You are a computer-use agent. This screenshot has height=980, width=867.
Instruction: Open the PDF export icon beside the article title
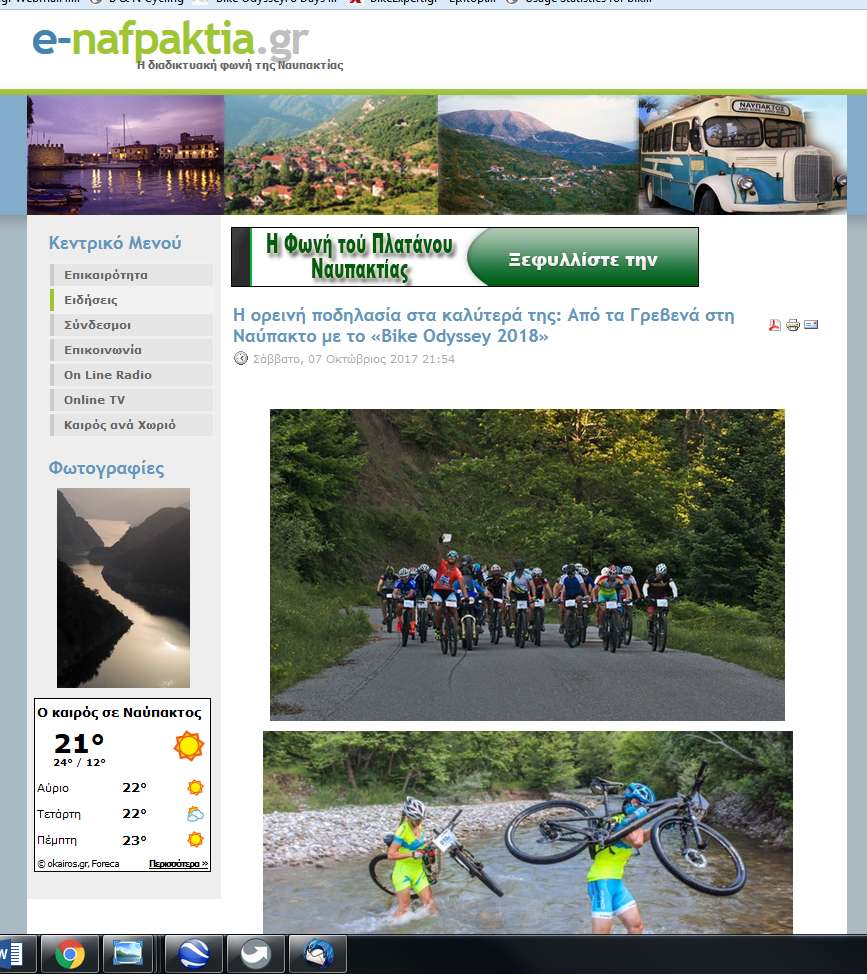coord(774,324)
